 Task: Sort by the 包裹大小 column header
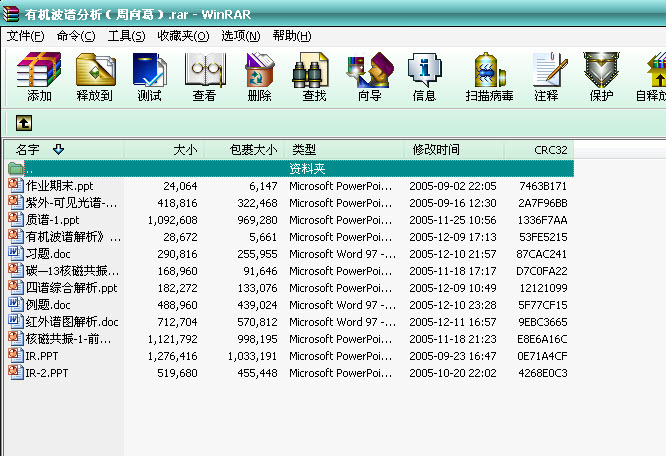(x=244, y=149)
